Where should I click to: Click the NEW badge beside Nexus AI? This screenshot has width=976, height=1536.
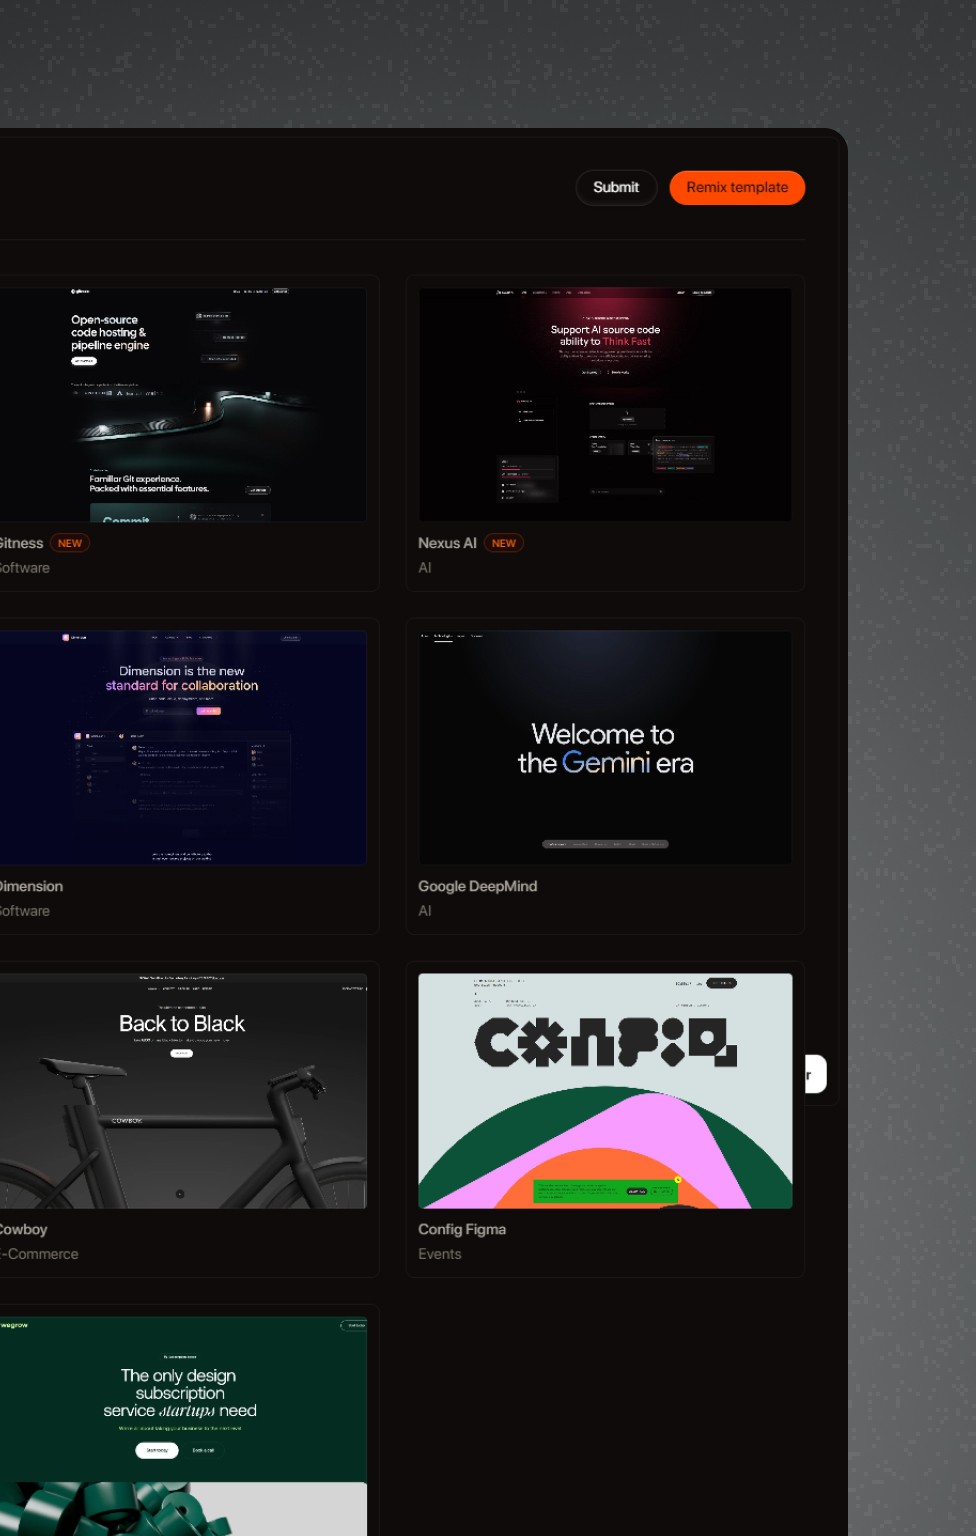[504, 543]
